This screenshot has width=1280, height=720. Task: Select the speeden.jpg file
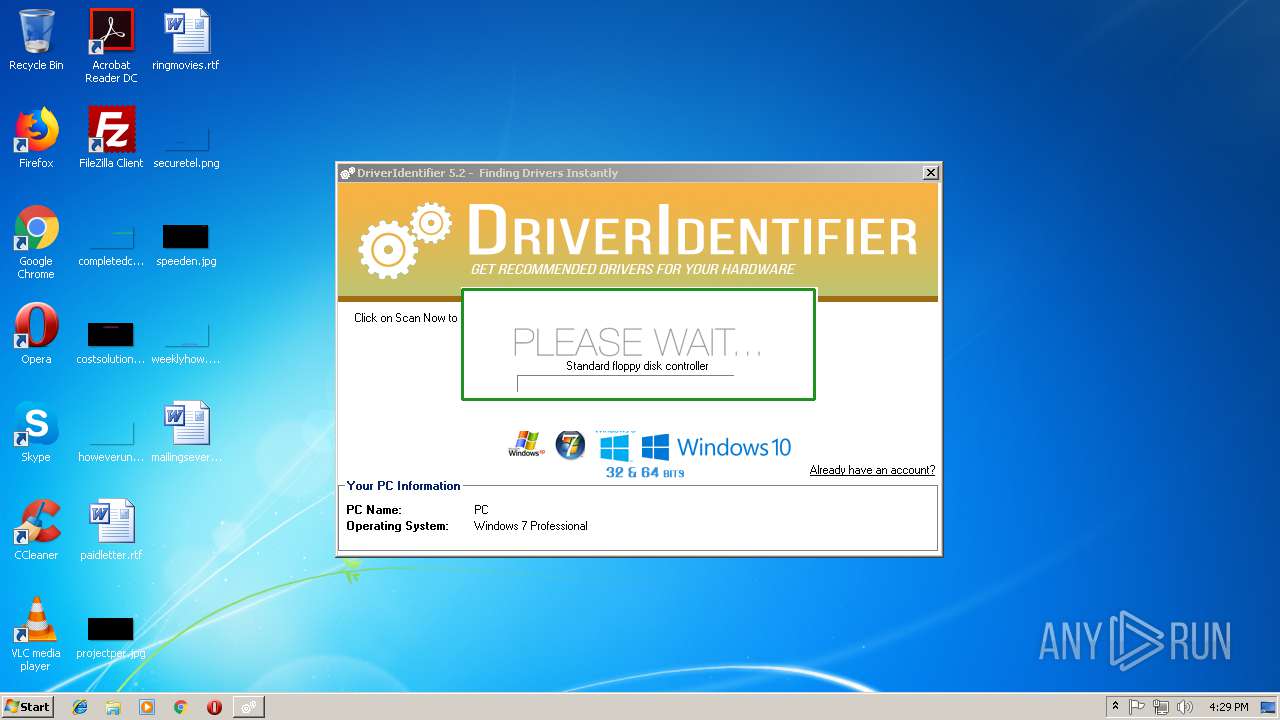186,243
